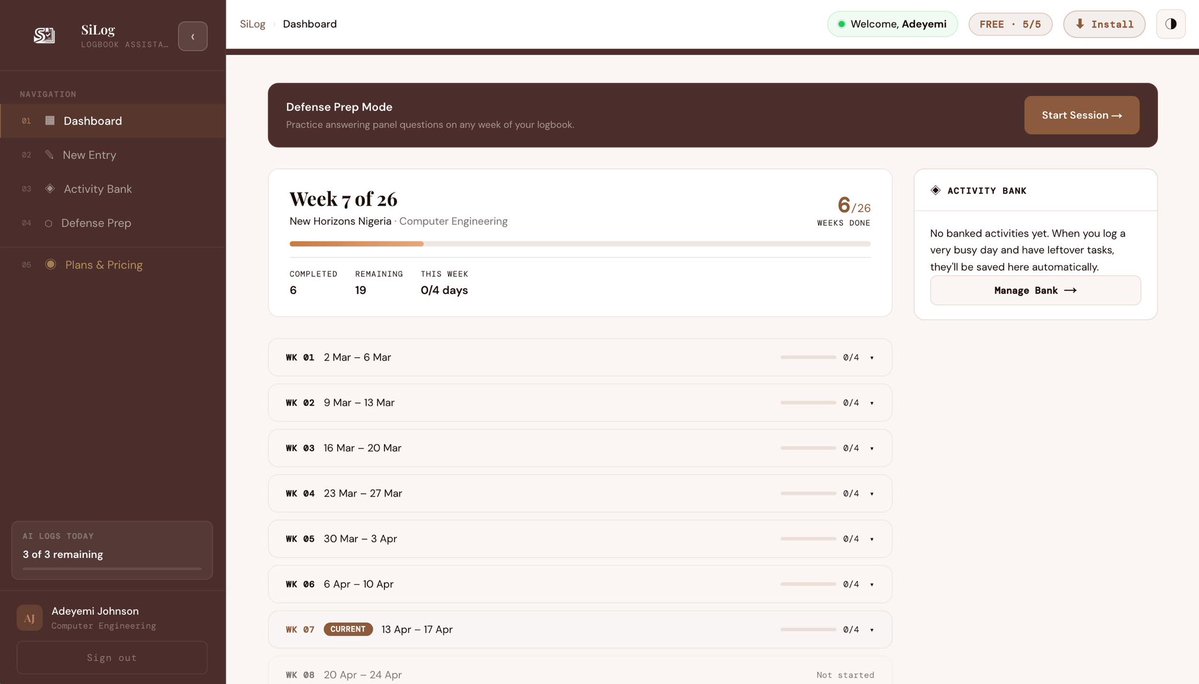Click the 0/4 count on WK 03
The image size is (1199, 684).
click(x=851, y=449)
